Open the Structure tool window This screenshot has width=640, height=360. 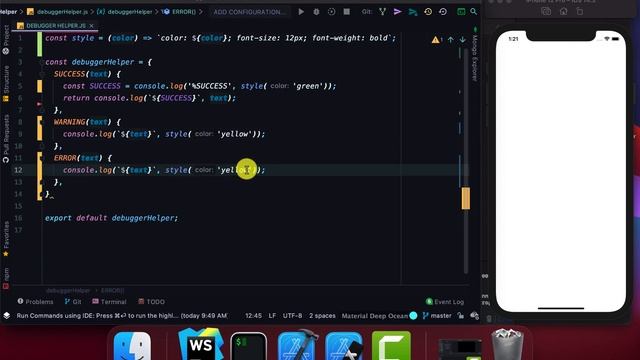[6, 84]
